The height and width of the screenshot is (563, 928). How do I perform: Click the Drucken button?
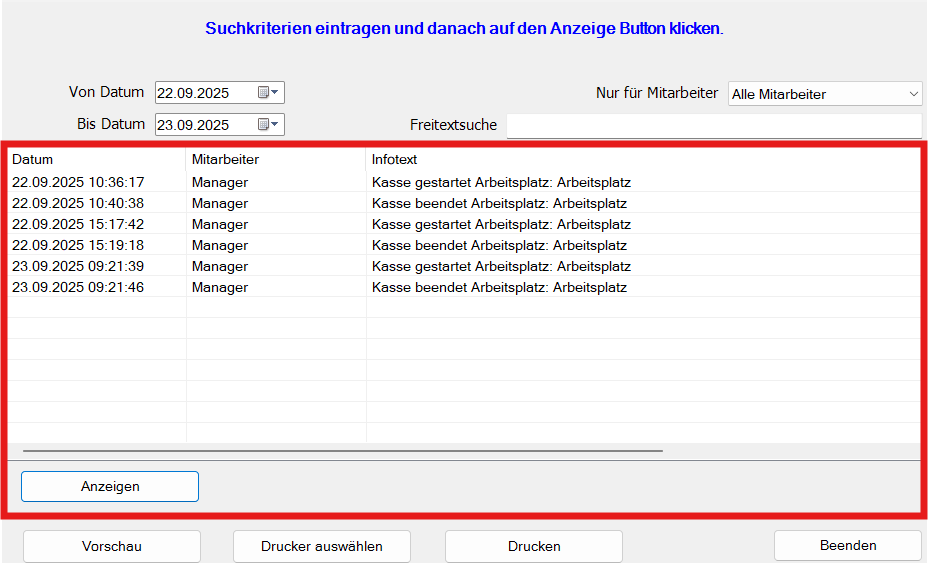coord(534,546)
